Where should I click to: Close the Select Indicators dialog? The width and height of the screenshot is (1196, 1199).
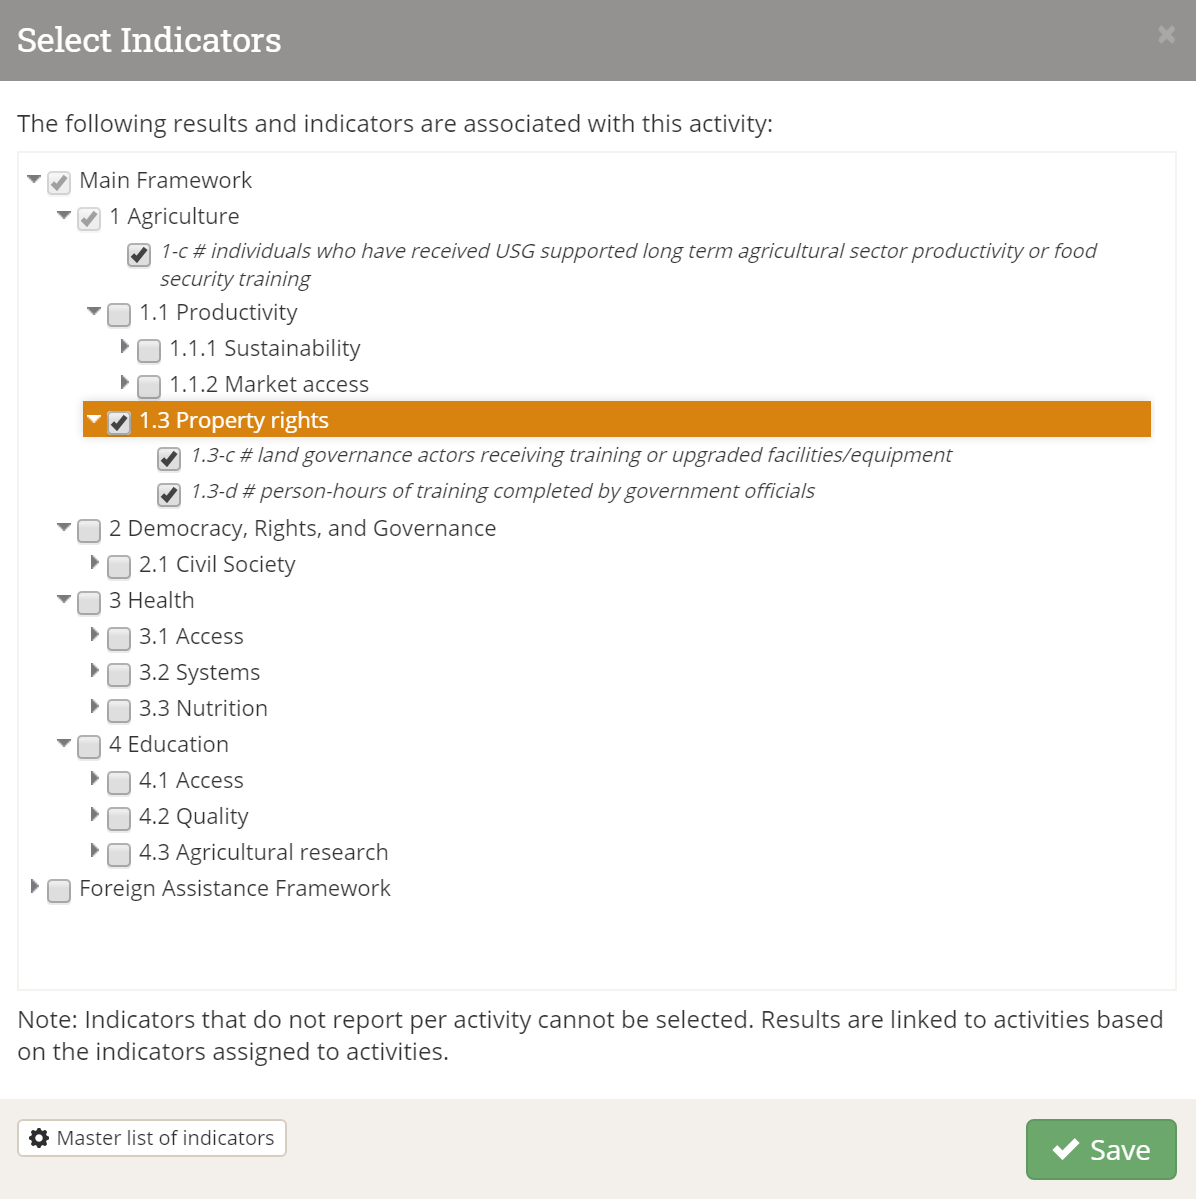tap(1166, 35)
